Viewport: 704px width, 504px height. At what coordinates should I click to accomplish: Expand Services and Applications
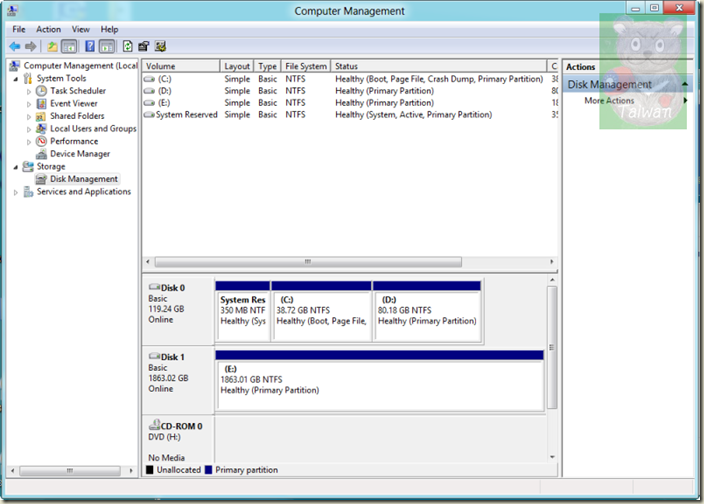pyautogui.click(x=16, y=192)
